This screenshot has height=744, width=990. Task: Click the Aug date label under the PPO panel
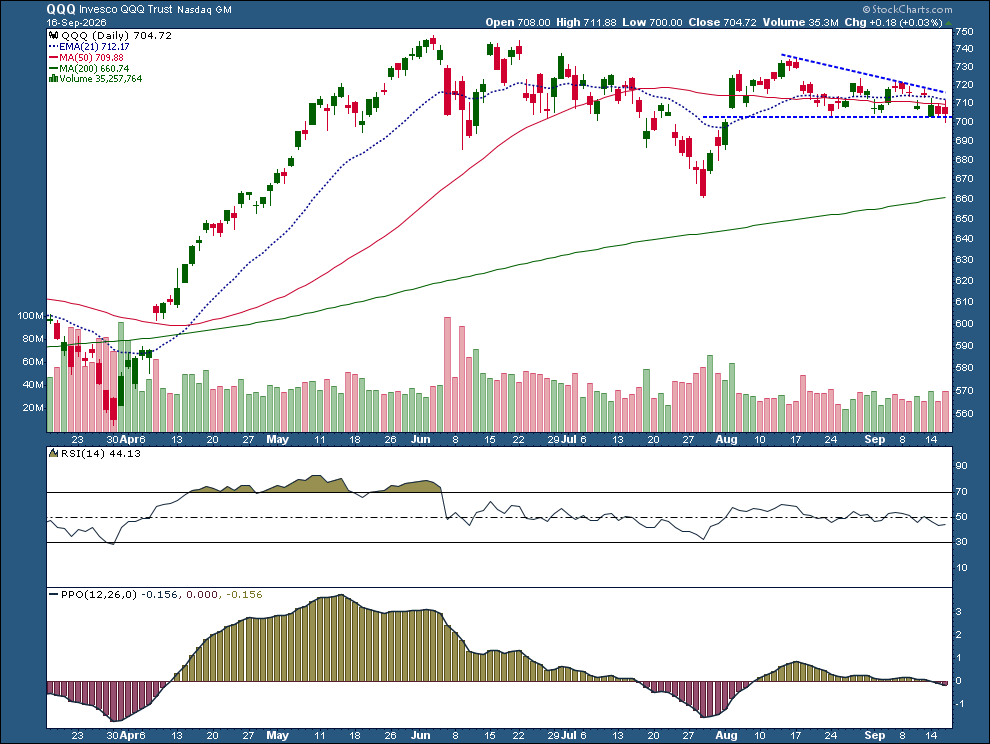click(x=727, y=736)
